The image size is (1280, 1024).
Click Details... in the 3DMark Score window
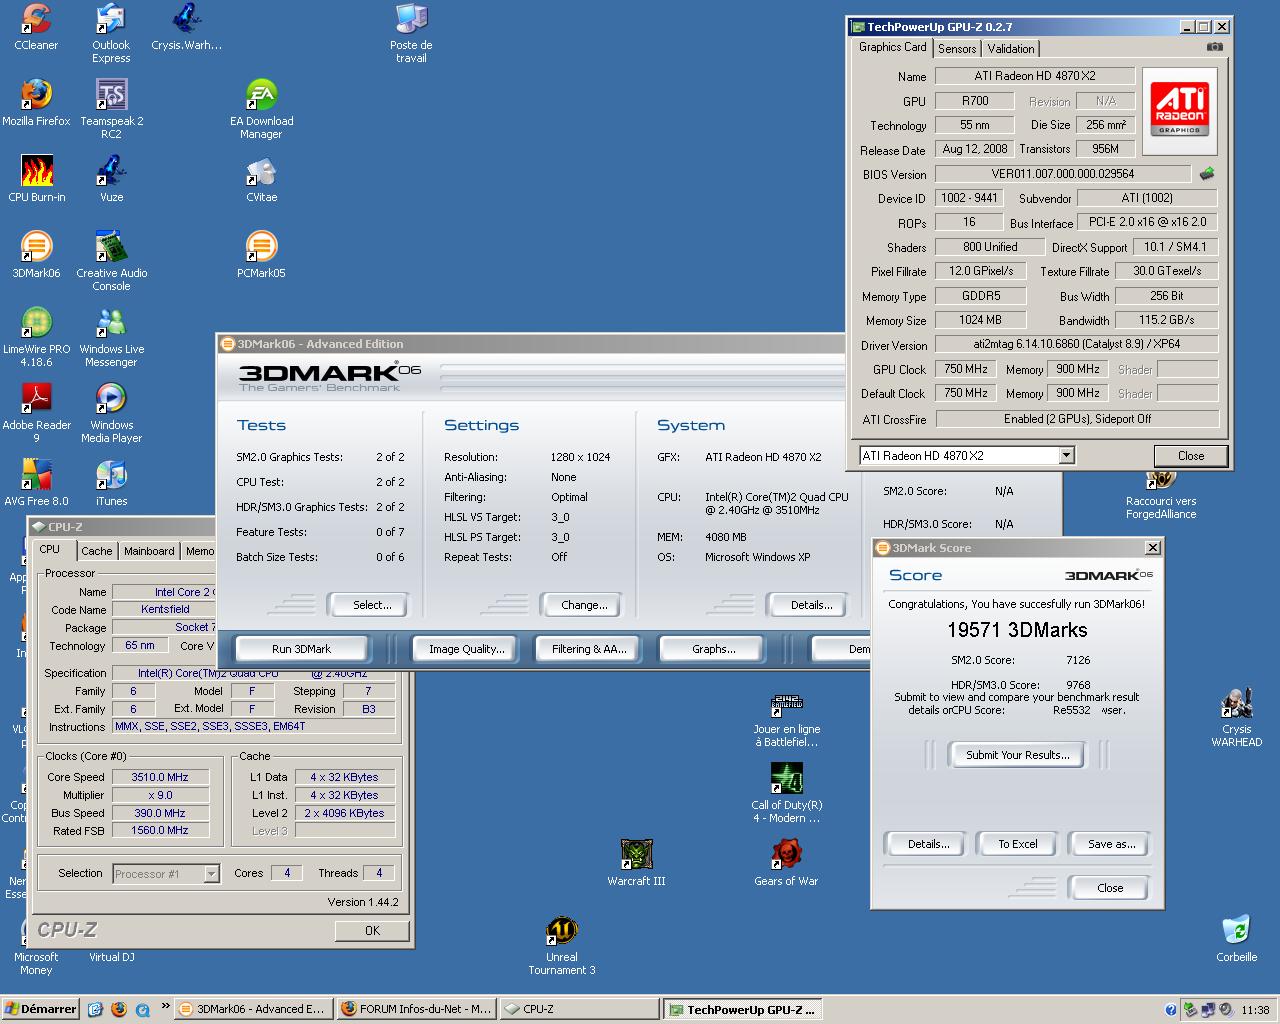click(928, 844)
